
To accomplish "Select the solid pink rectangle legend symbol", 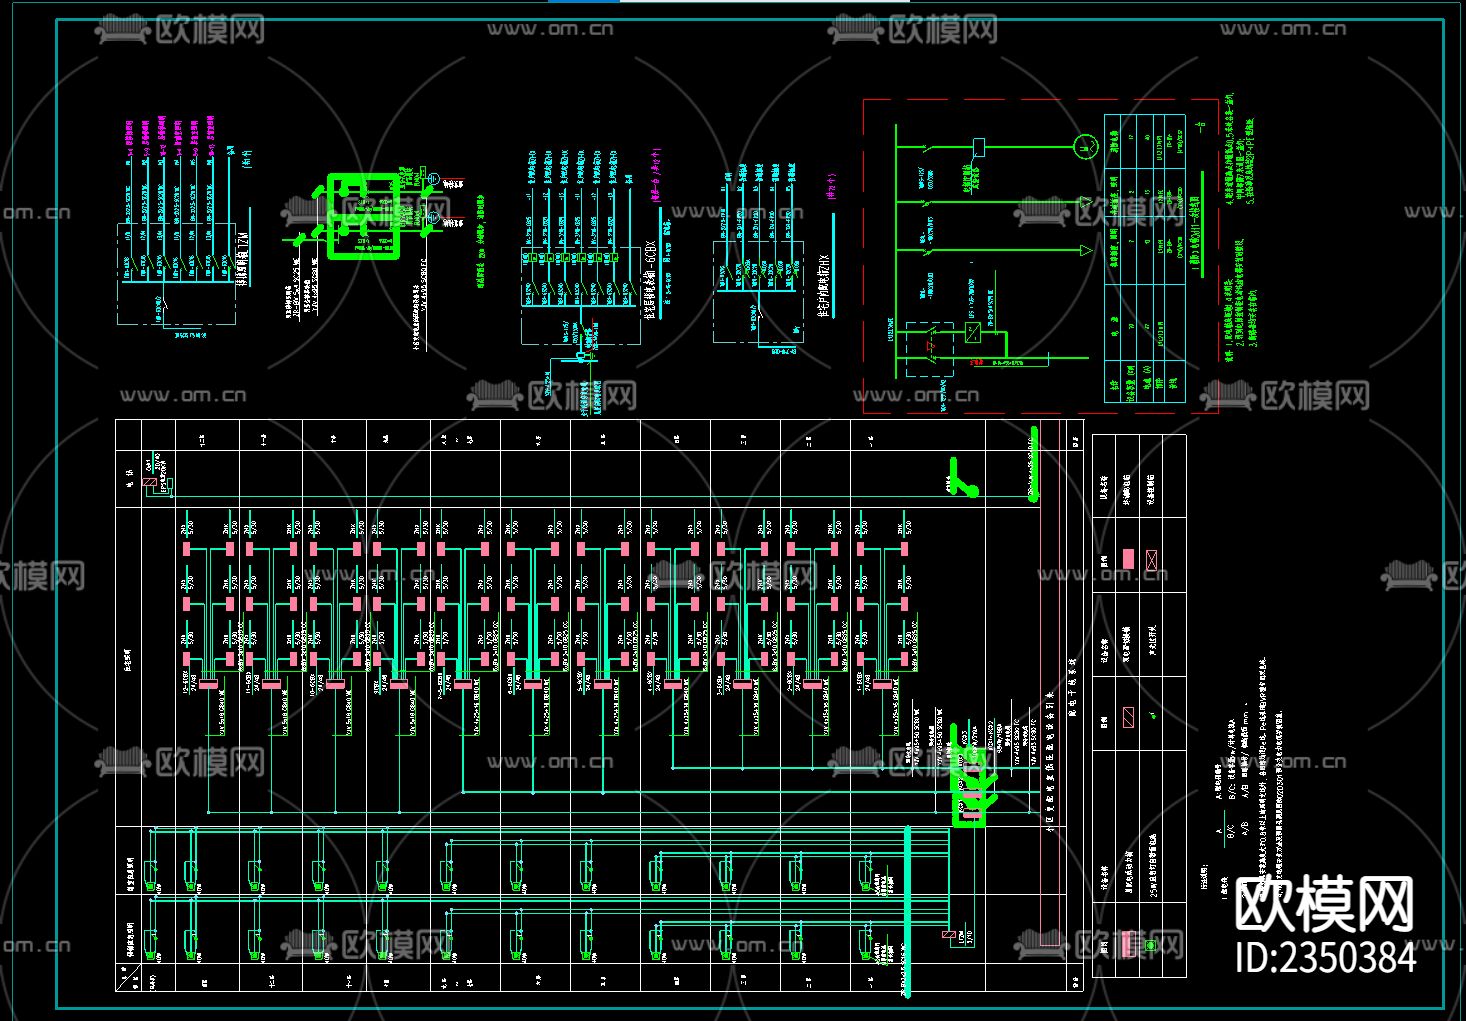I will point(1129,559).
